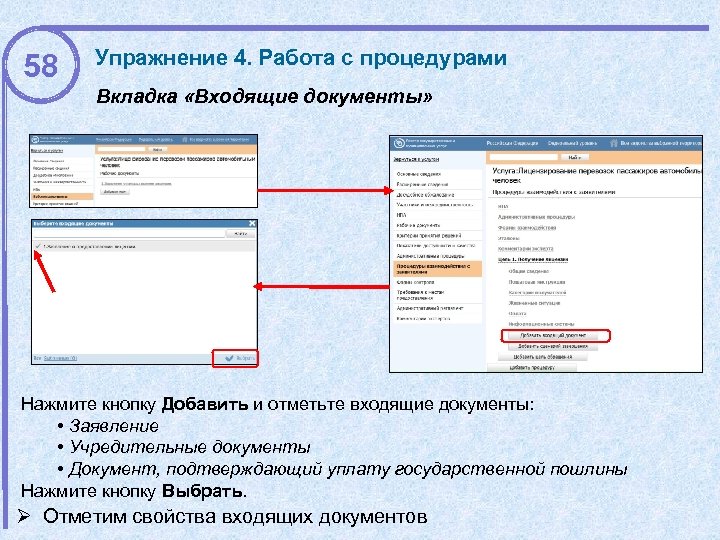Open Информационные системы under Цель 1
This screenshot has height=540, width=720.
[x=541, y=324]
